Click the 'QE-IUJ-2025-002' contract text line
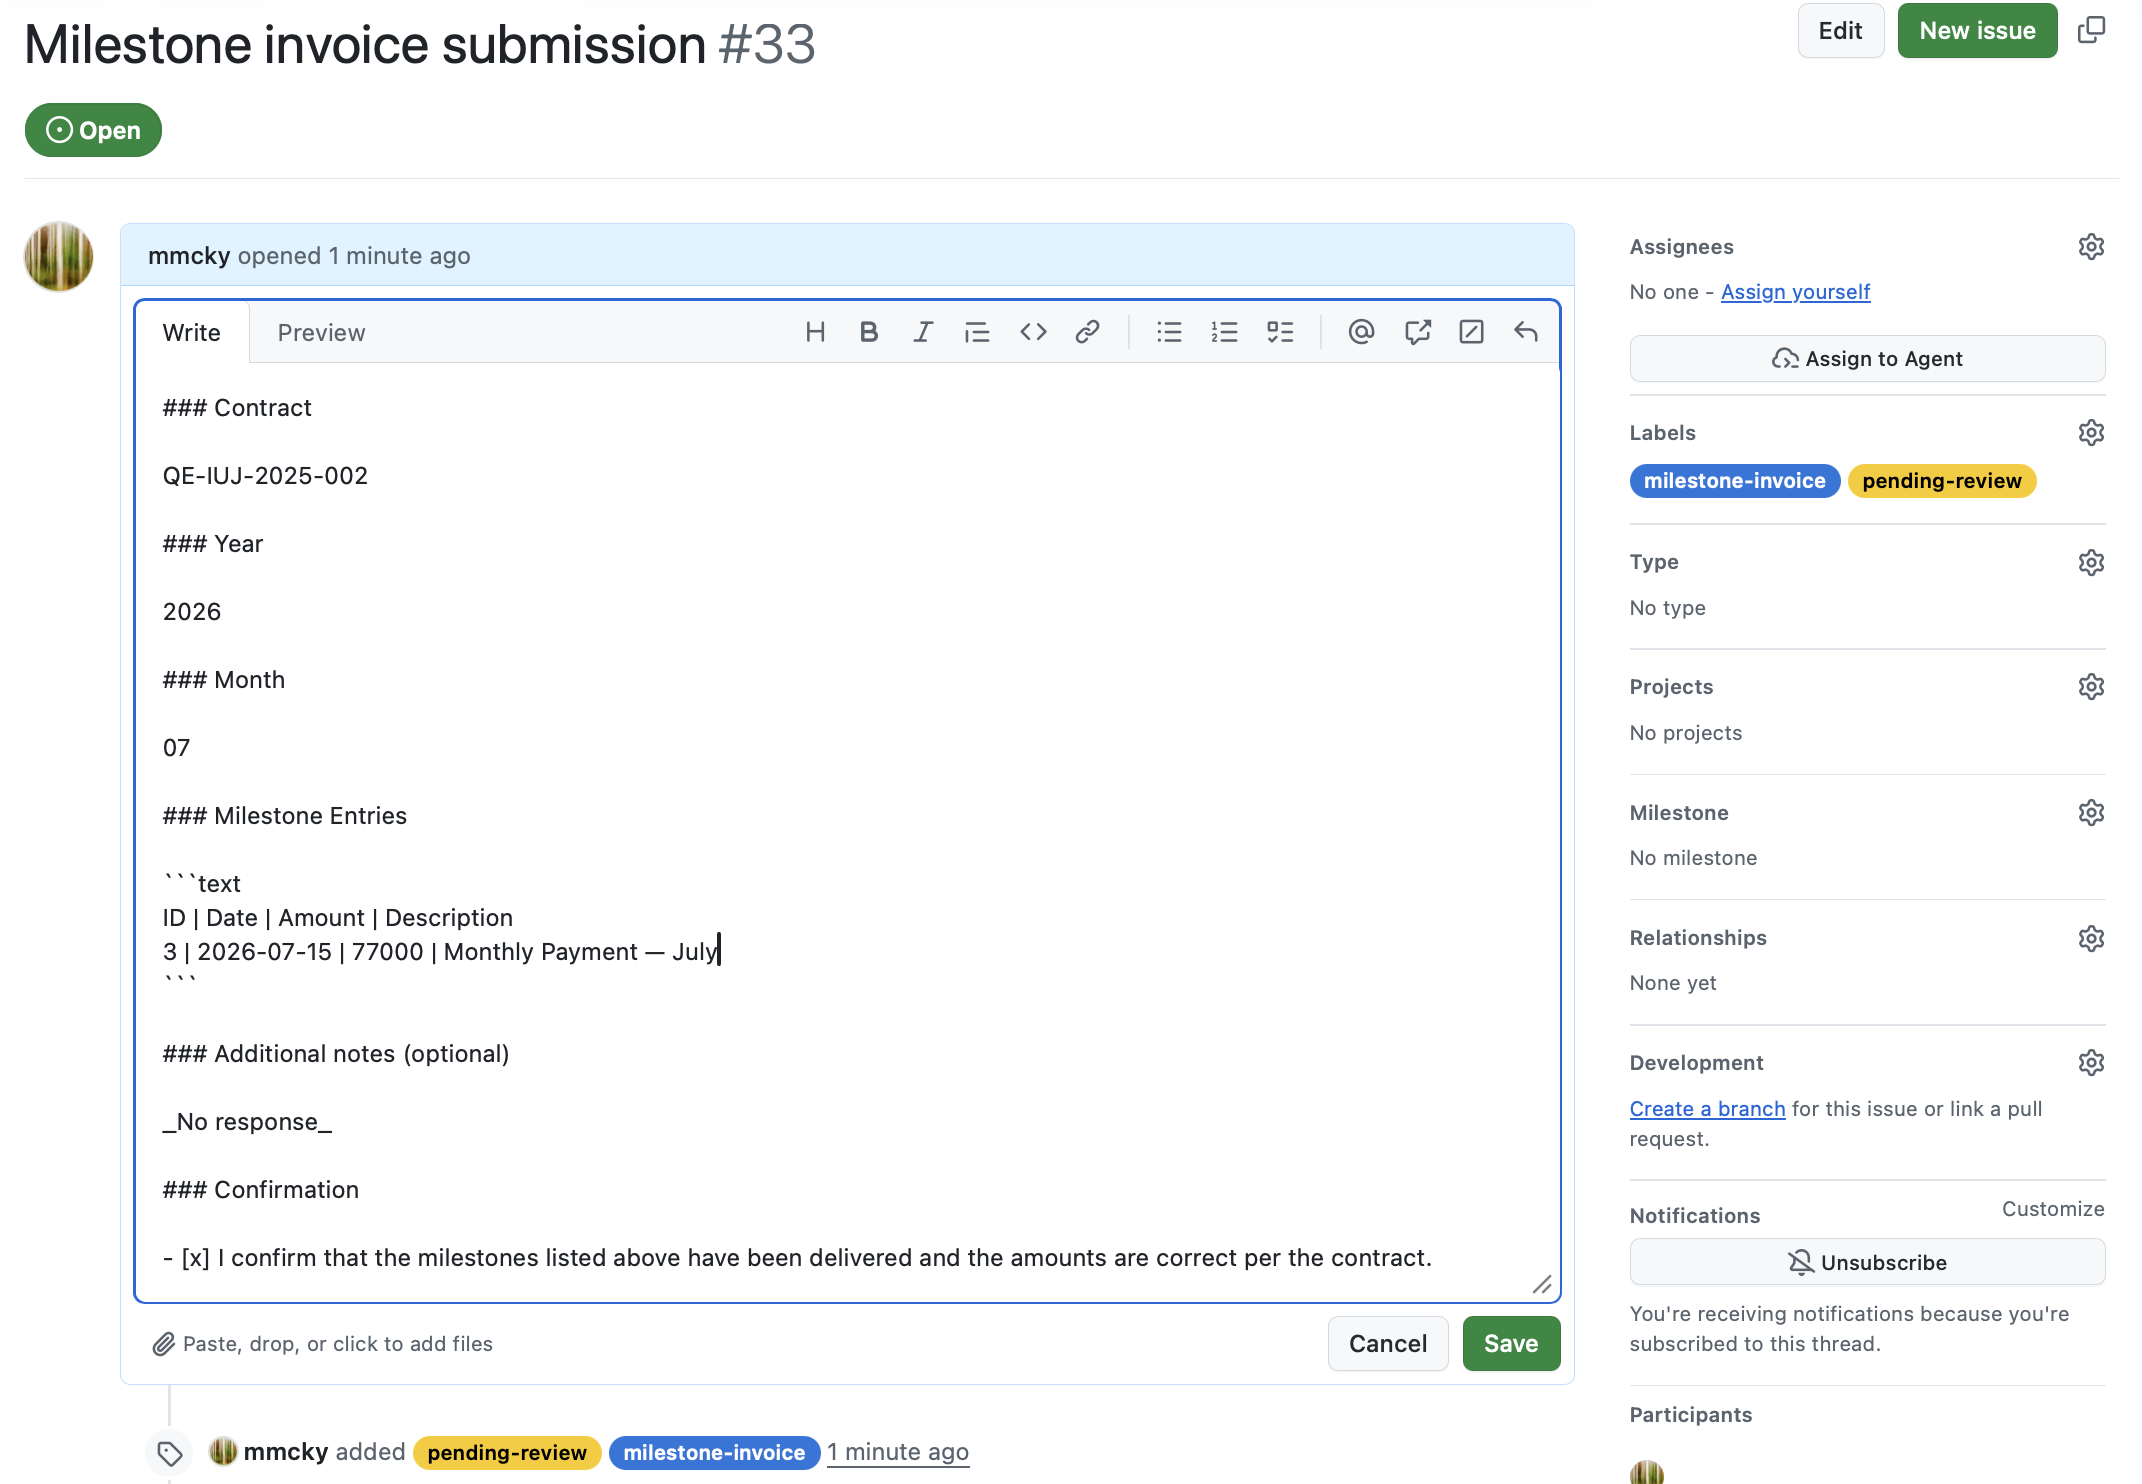Screen dimensions: 2142x1484 coord(265,476)
